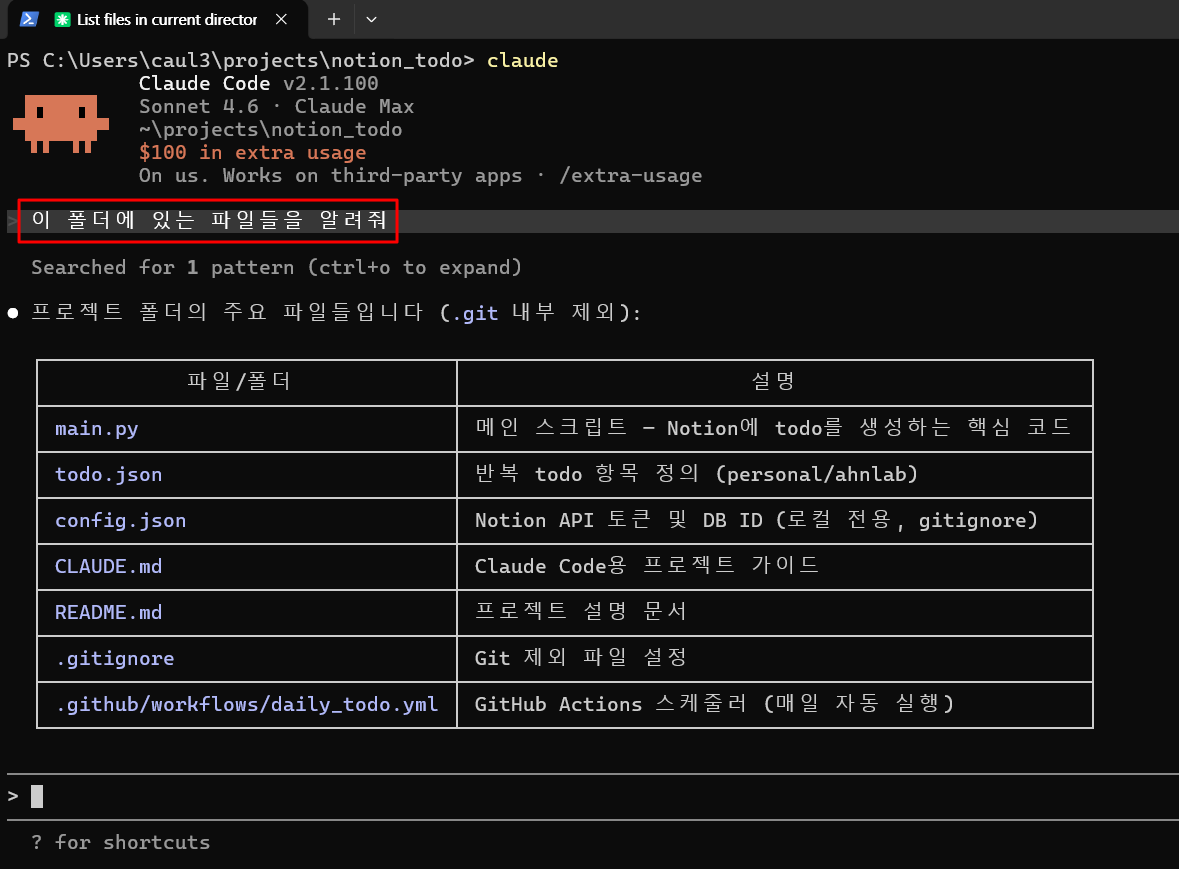1179x869 pixels.
Task: Click 'Claude Code v2.1.100' version text
Action: [x=258, y=83]
